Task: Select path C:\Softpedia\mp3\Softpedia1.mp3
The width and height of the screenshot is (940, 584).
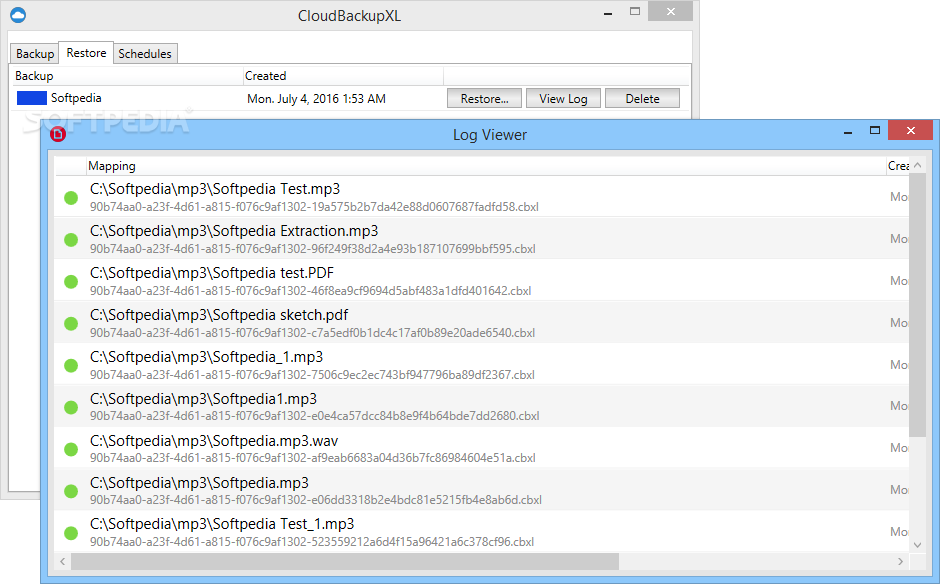Action: 203,399
